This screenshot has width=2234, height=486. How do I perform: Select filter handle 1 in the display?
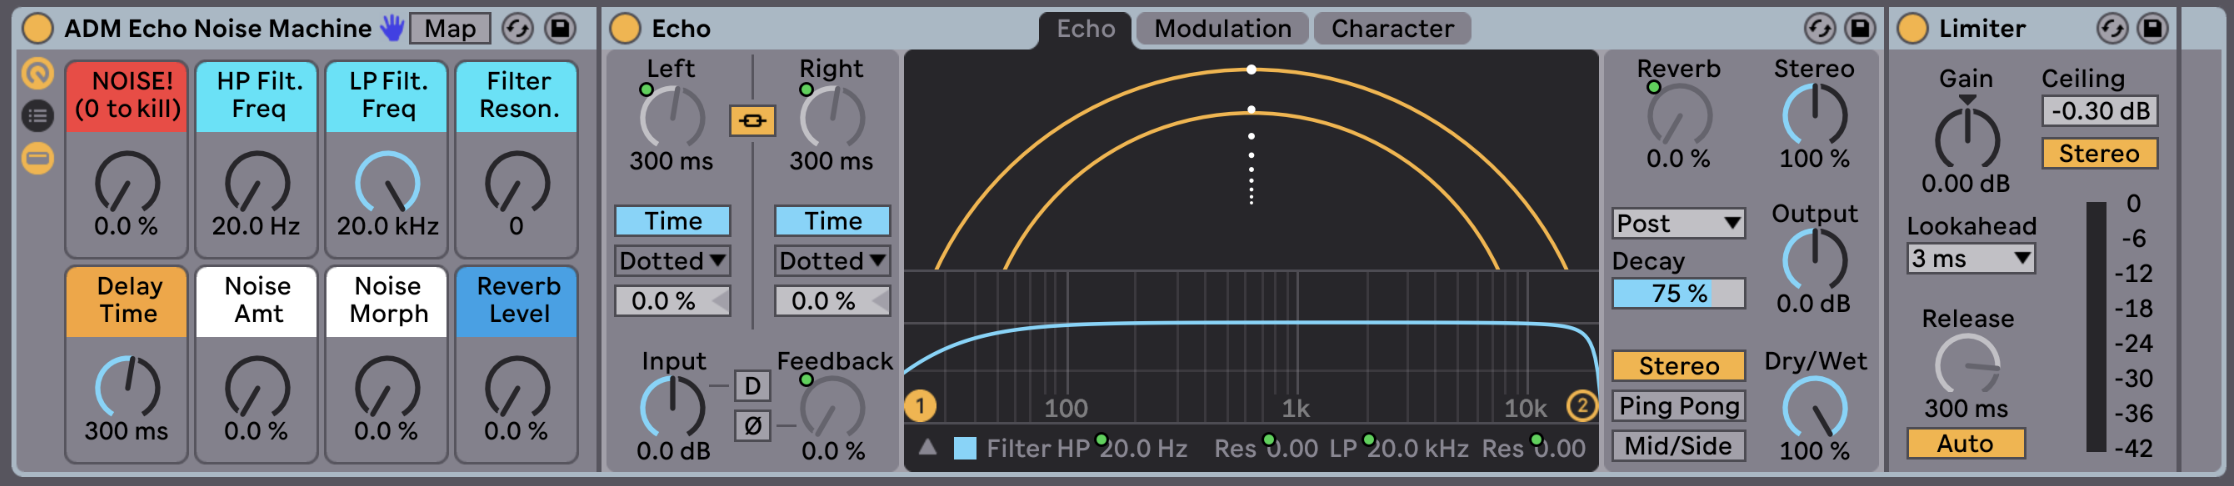coord(920,406)
